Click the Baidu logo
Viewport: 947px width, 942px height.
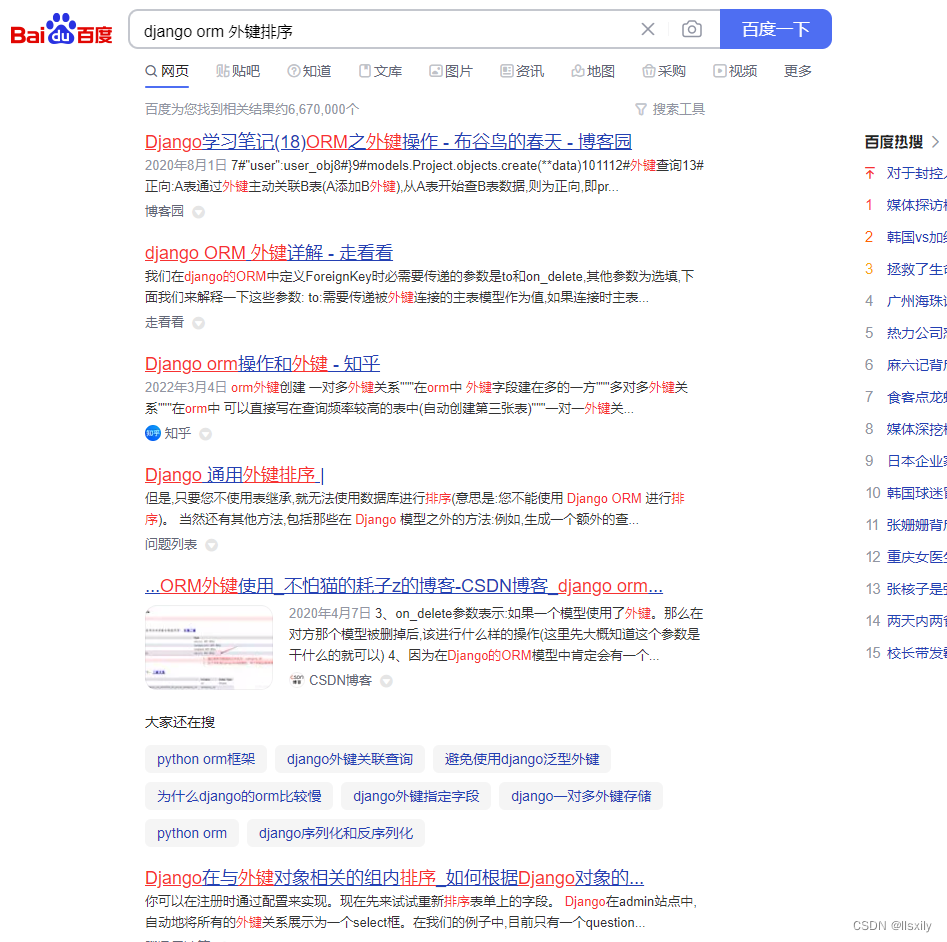click(61, 29)
